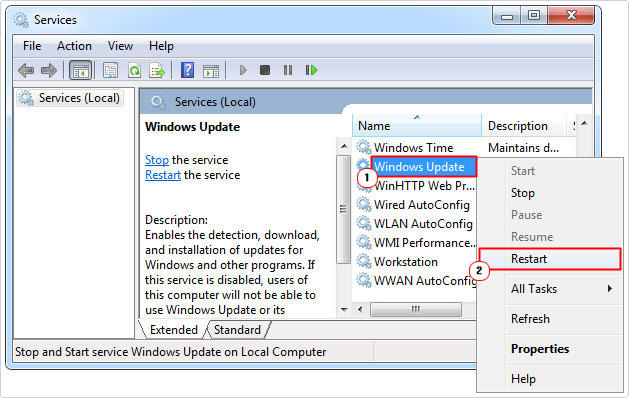Click the WMI Performance gear icon
Screen dimensions: 629x398
tap(363, 242)
